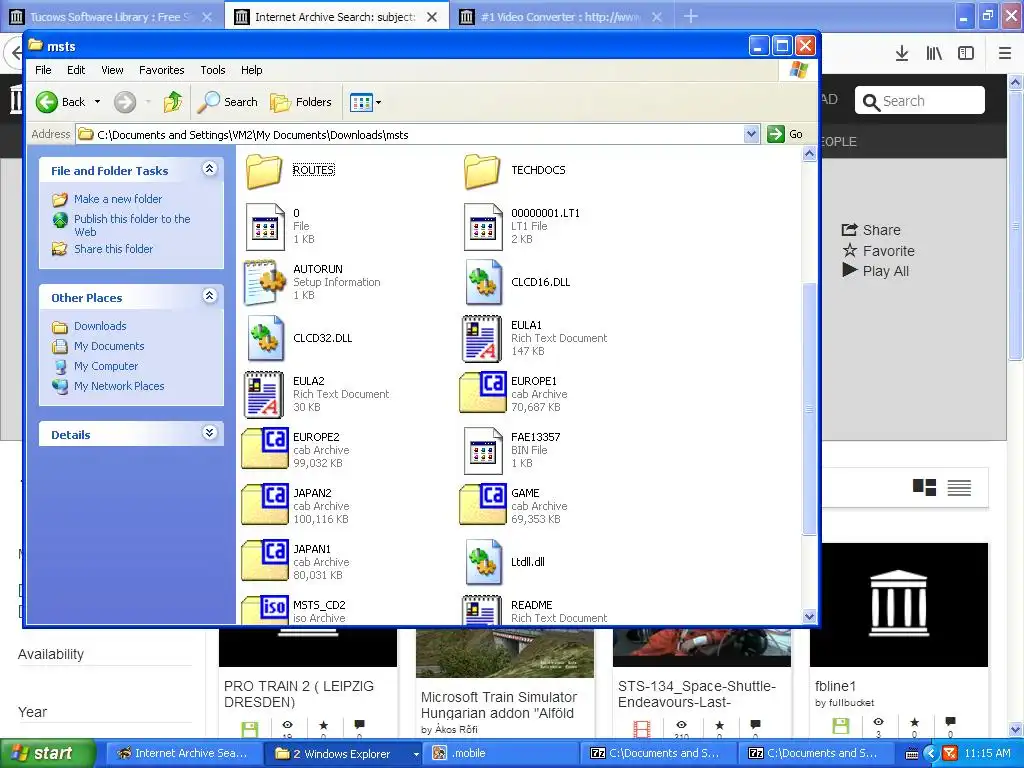Switch archive results to tile view

(x=924, y=487)
